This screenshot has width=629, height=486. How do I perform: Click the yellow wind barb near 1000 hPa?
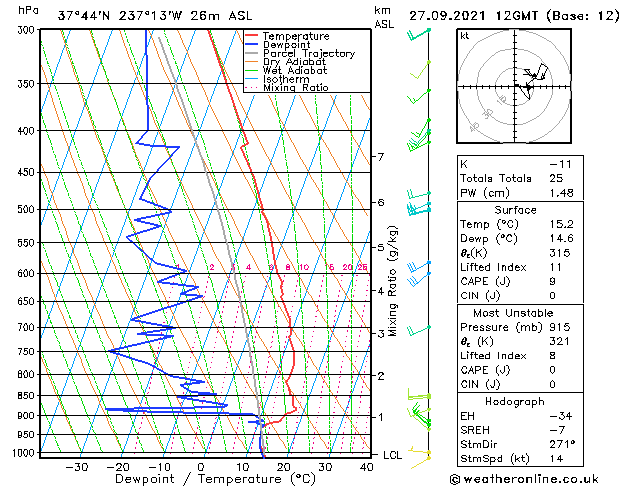point(420,451)
